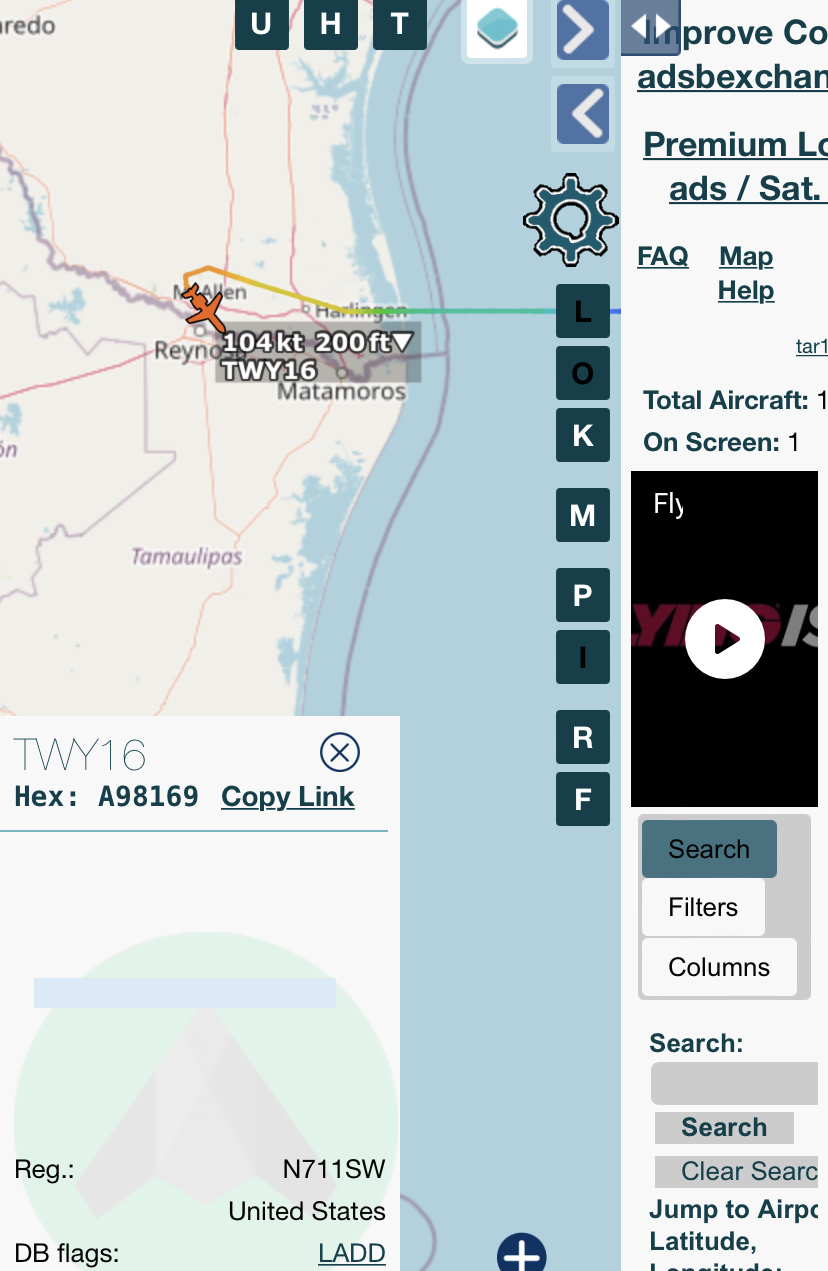Click the TWY16 callsign heading

(80, 754)
